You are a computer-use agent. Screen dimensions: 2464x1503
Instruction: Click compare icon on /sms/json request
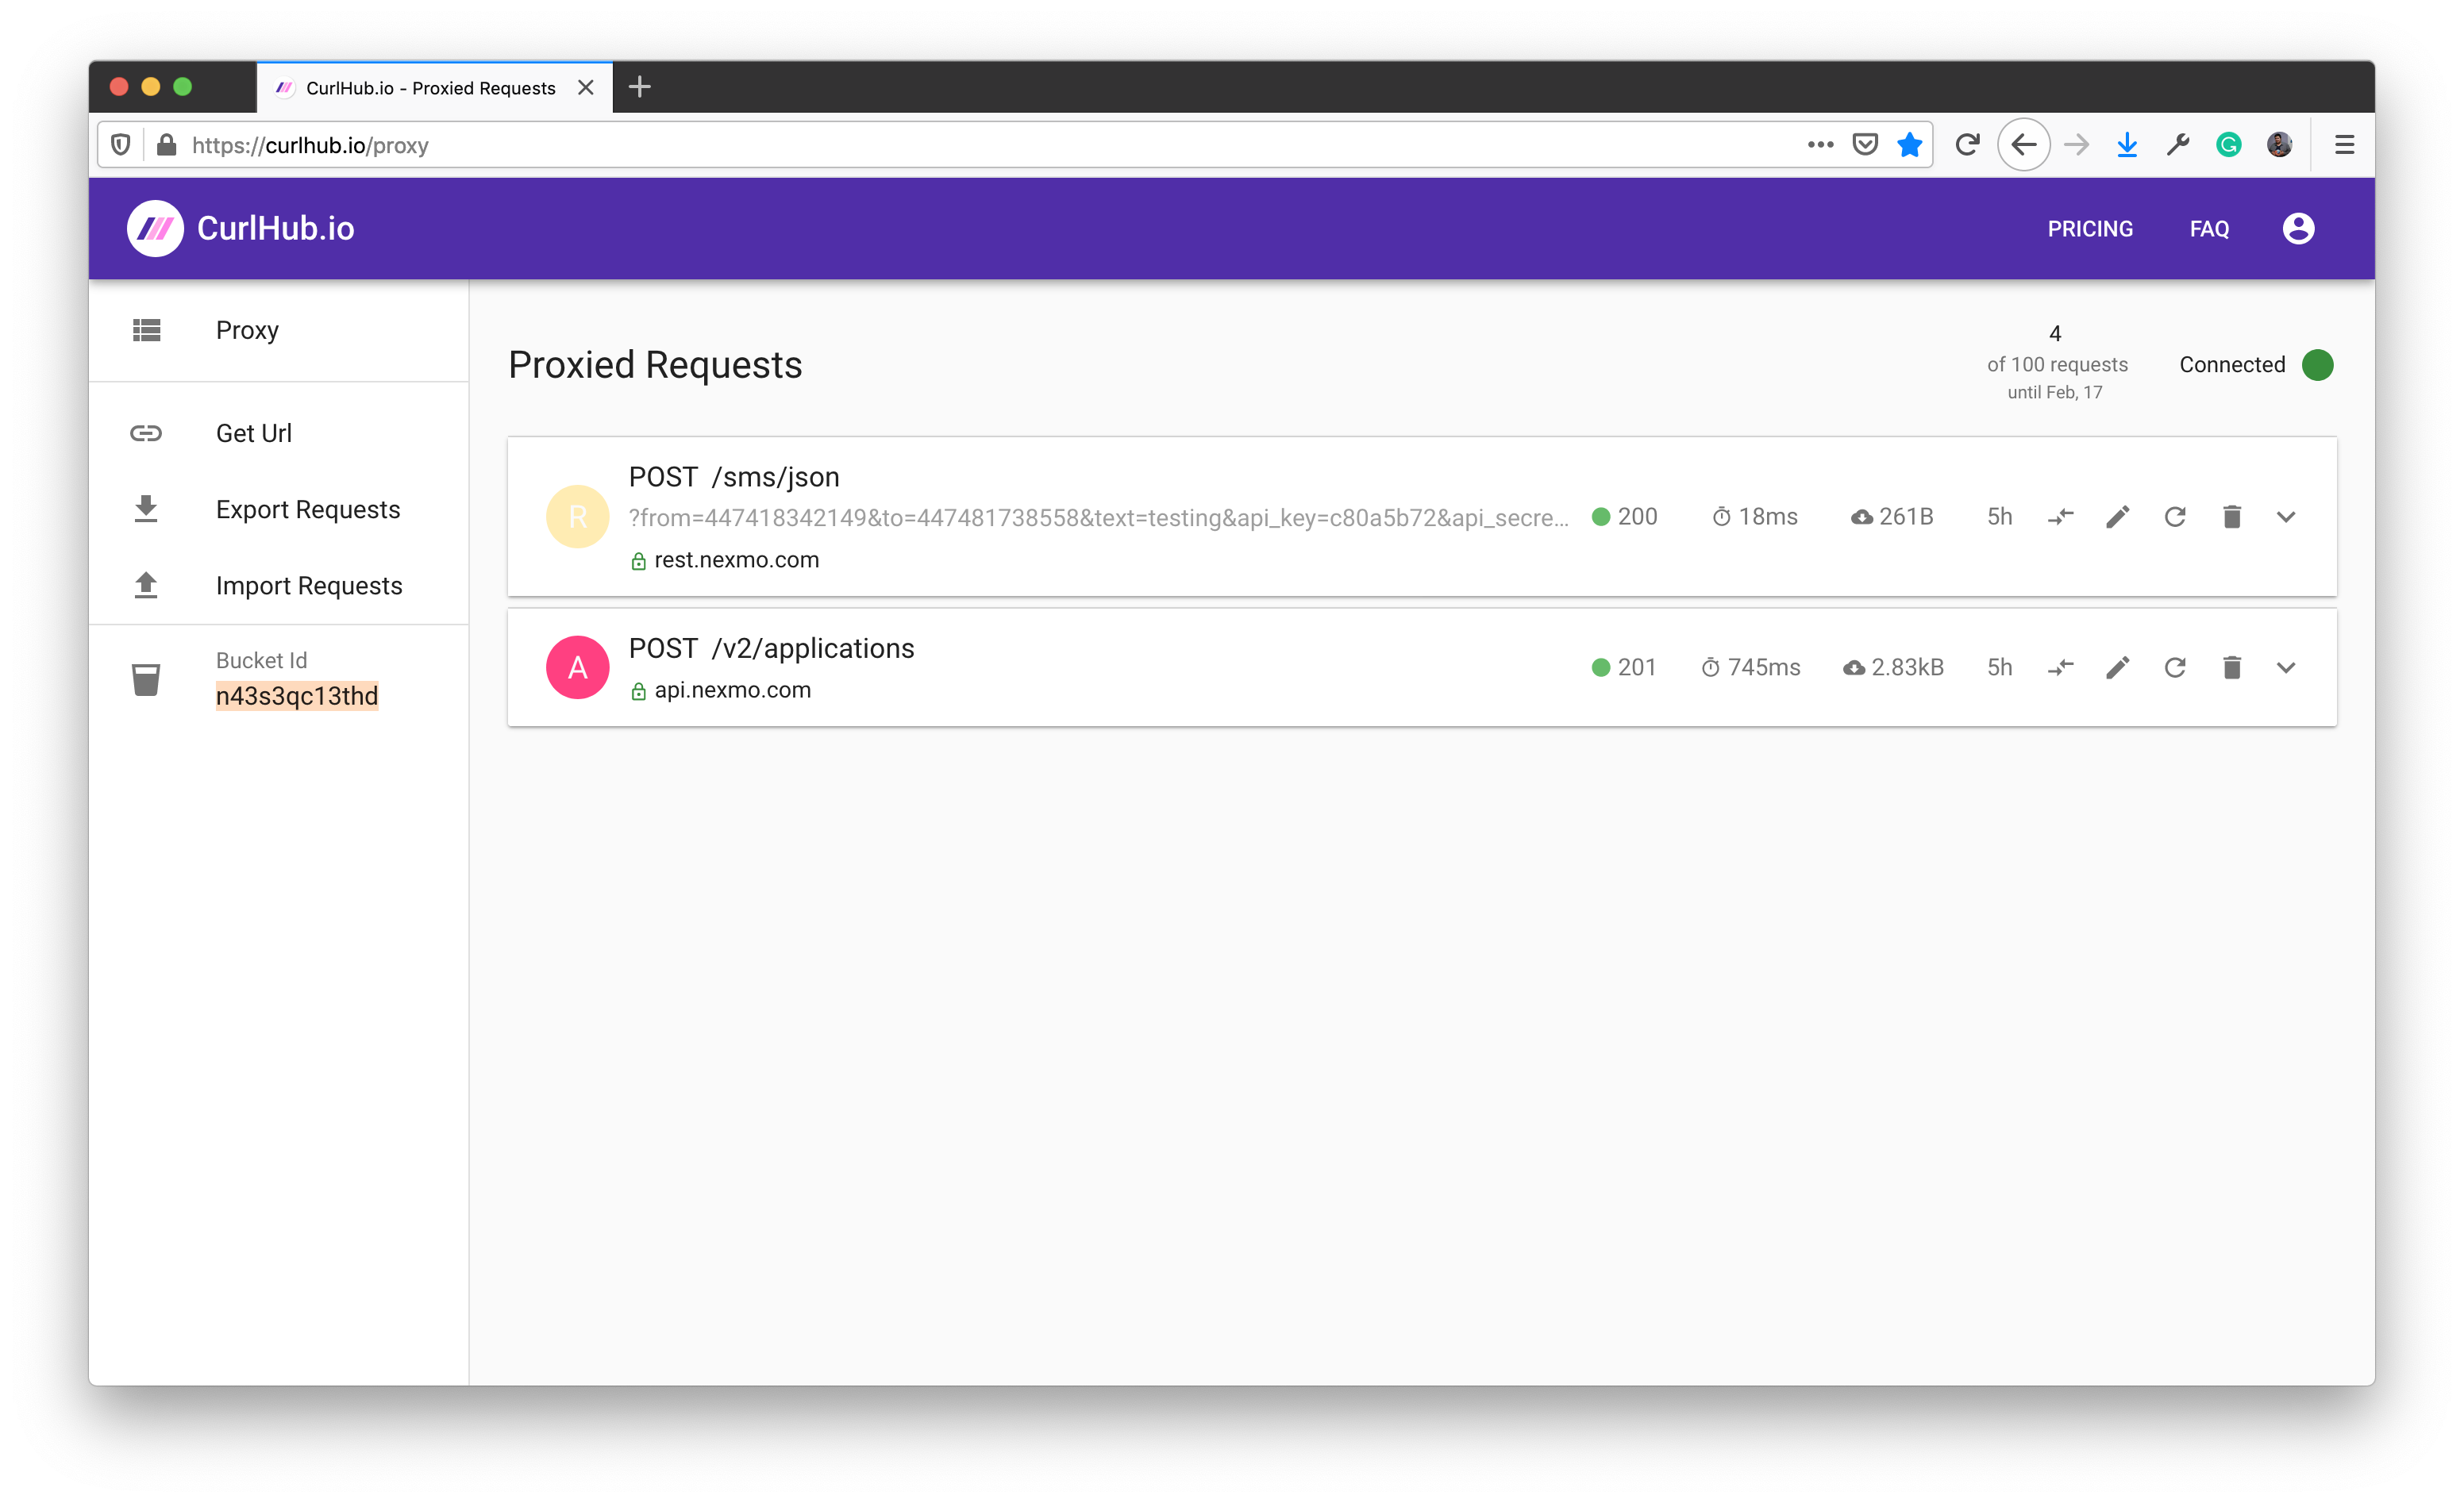click(2060, 517)
